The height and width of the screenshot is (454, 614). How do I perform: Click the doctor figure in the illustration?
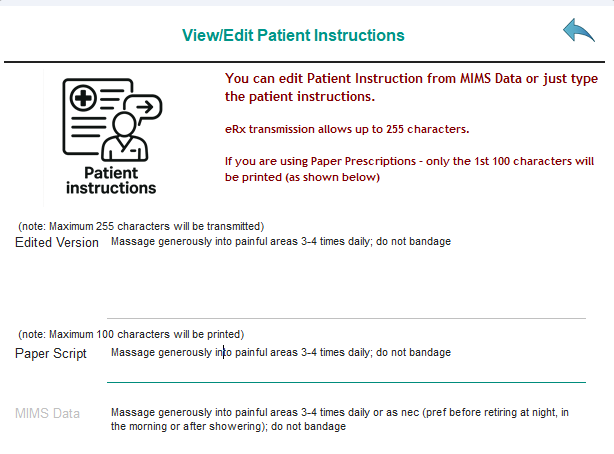pyautogui.click(x=125, y=136)
